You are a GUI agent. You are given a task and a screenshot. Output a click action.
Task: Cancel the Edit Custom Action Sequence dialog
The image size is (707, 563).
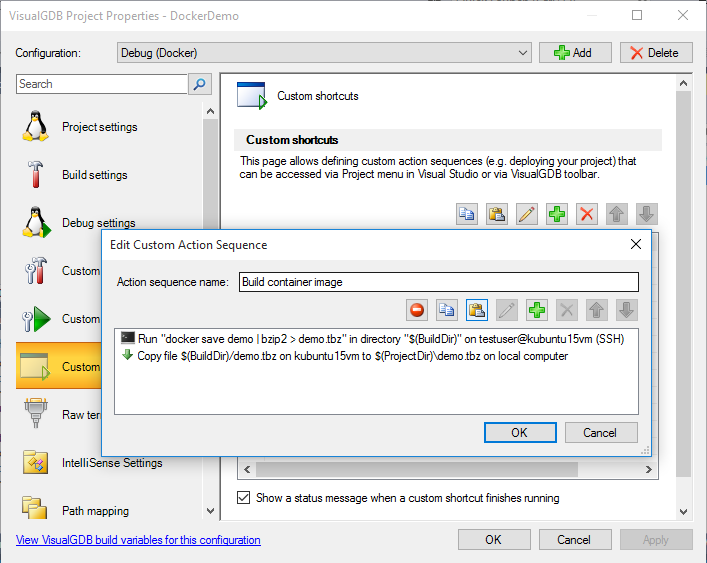coord(601,433)
